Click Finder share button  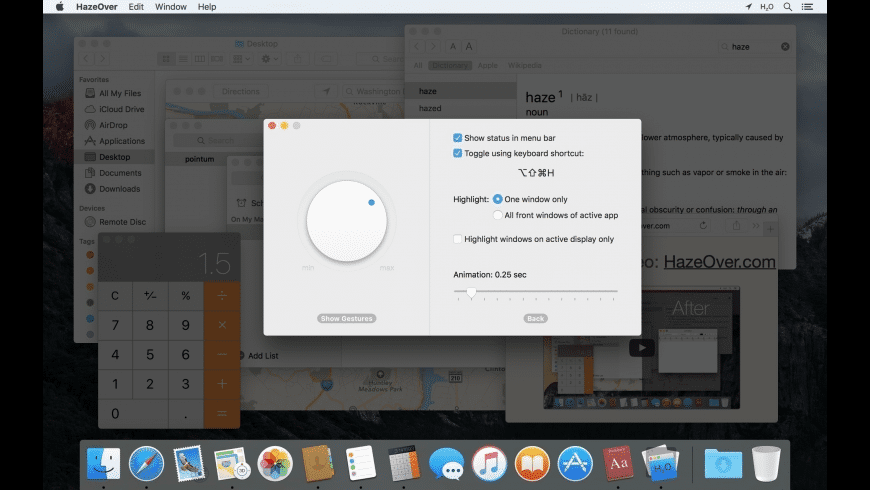click(x=298, y=59)
